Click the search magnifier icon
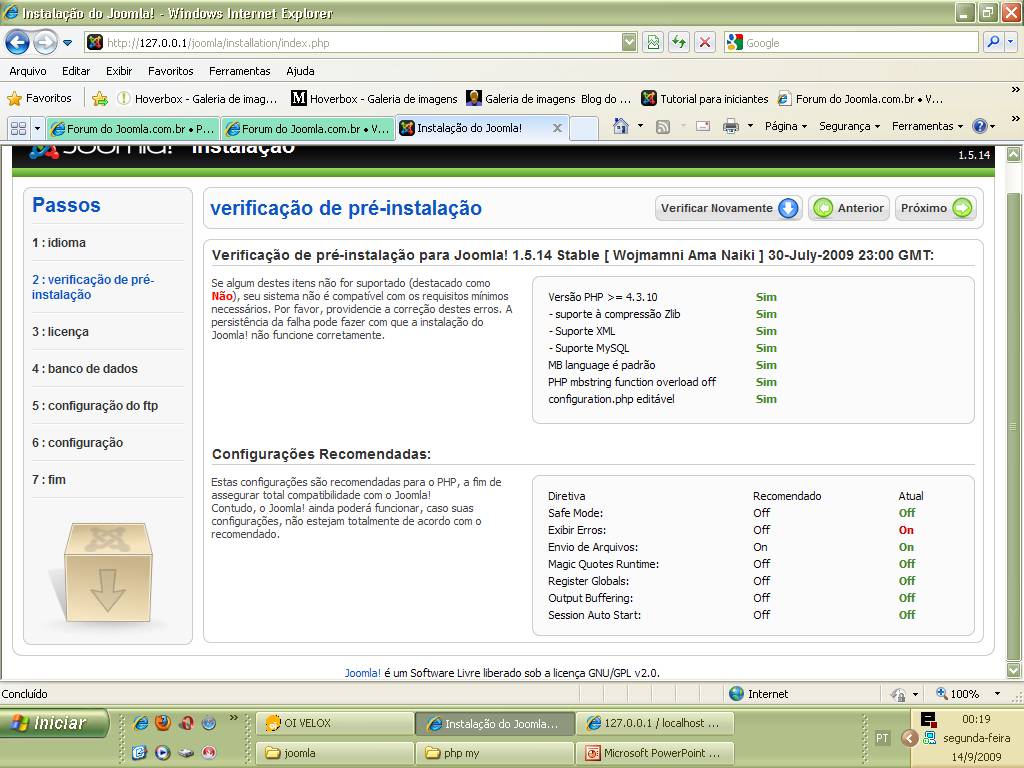1024x768 pixels. [x=993, y=42]
